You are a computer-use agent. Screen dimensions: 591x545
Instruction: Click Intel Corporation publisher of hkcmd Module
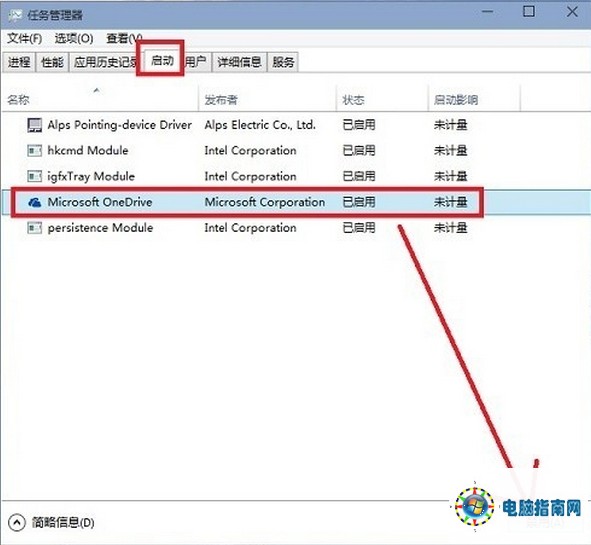pyautogui.click(x=250, y=151)
